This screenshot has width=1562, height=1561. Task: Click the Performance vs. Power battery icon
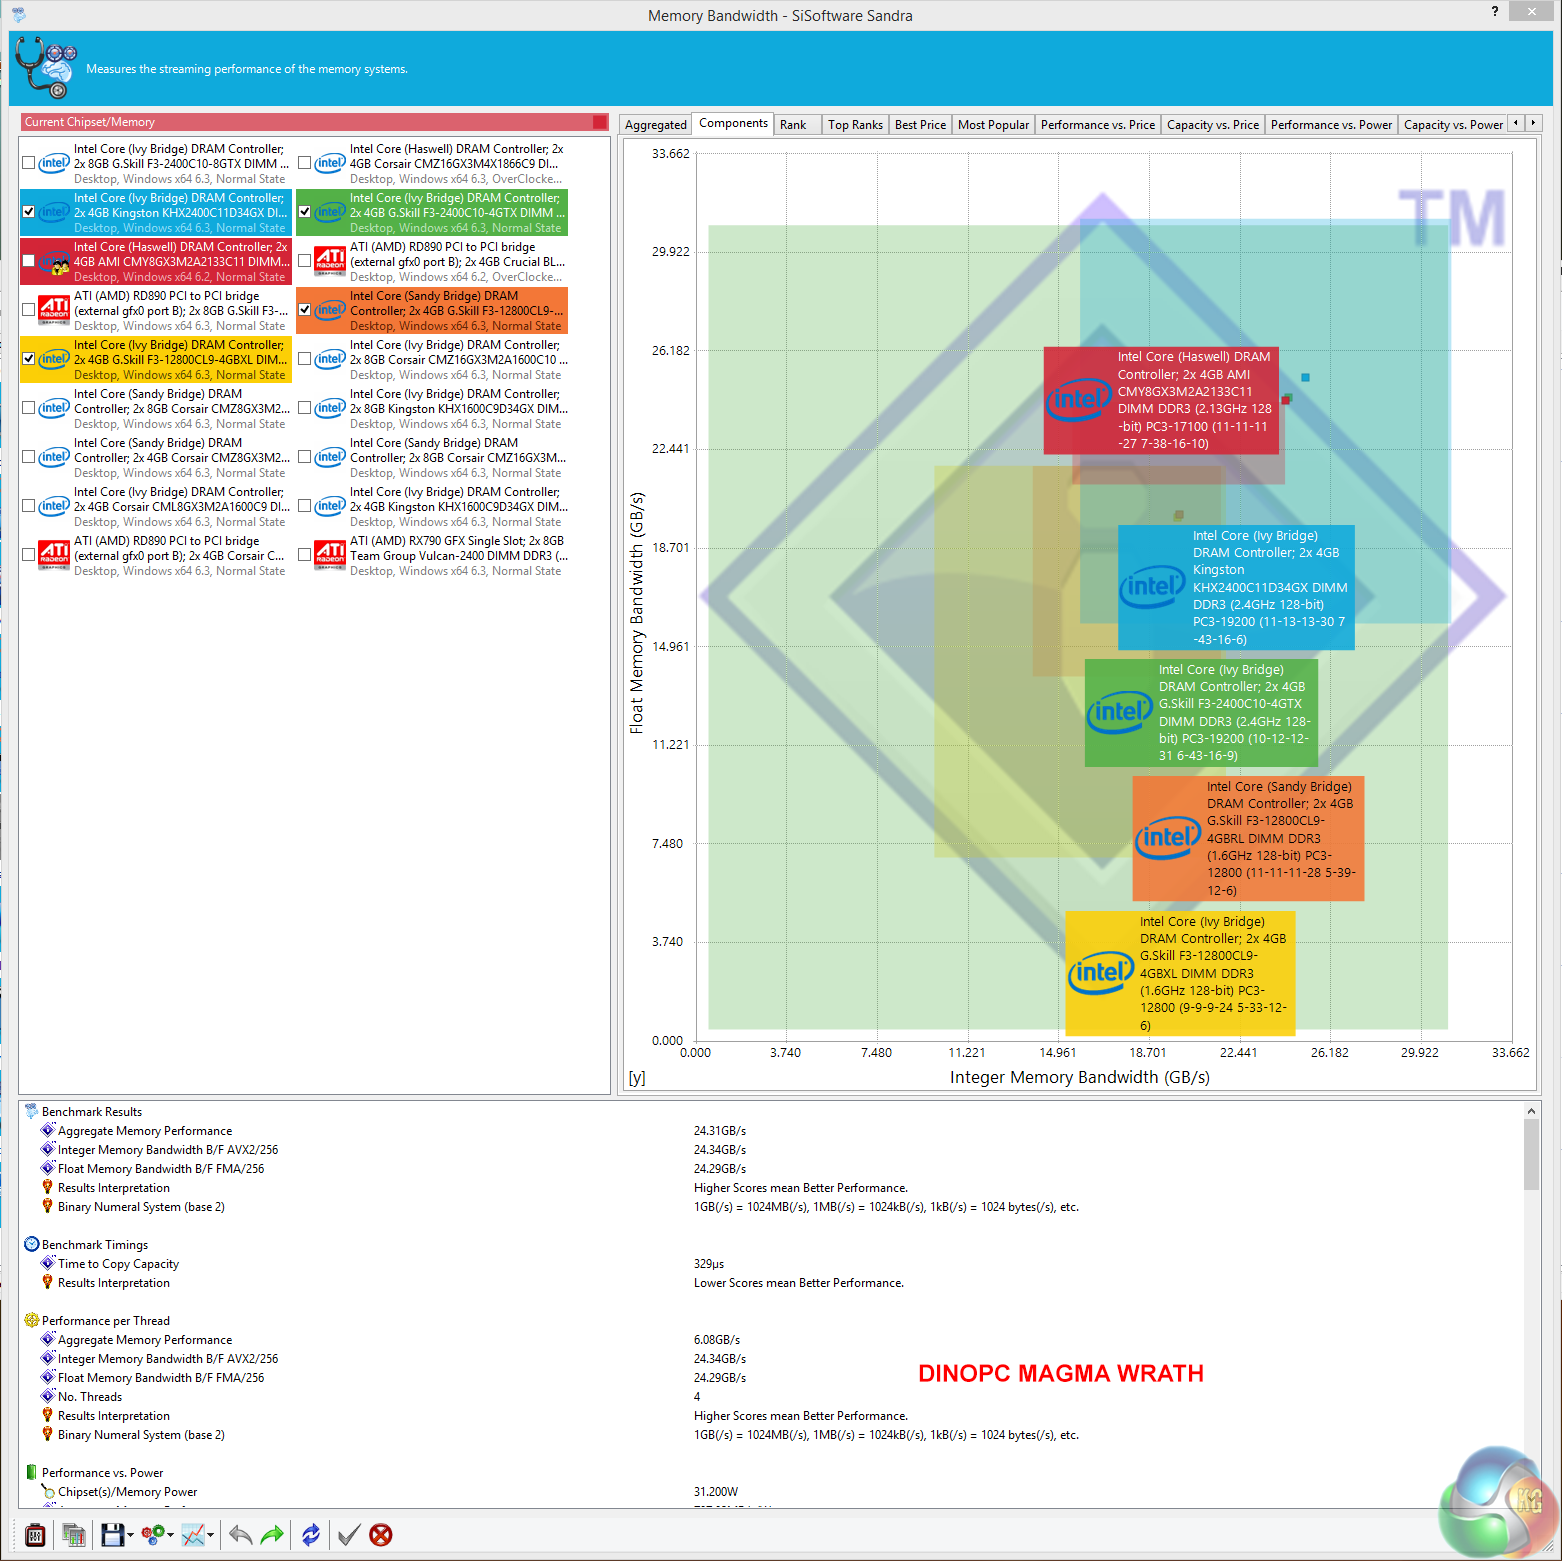click(x=31, y=1472)
